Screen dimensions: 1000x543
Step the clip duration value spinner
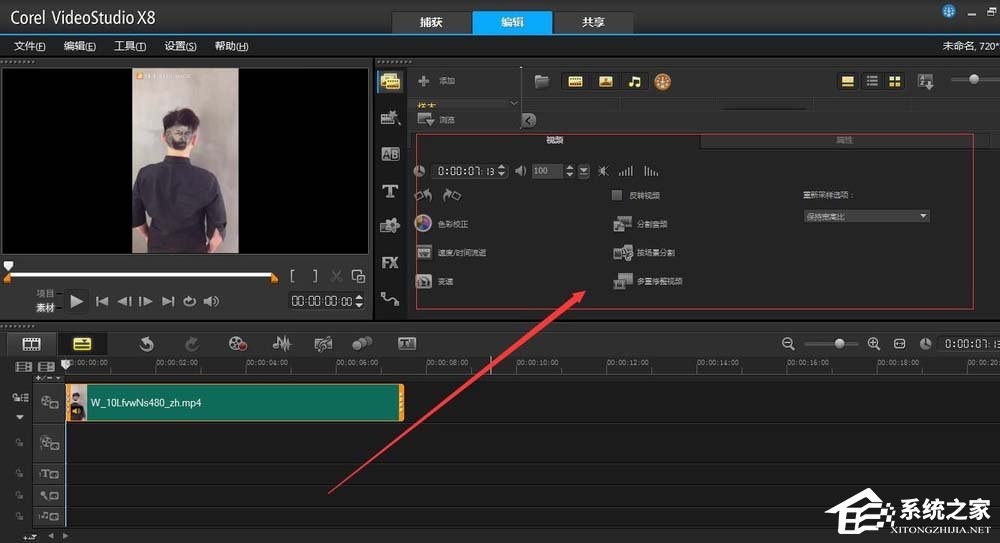[502, 171]
